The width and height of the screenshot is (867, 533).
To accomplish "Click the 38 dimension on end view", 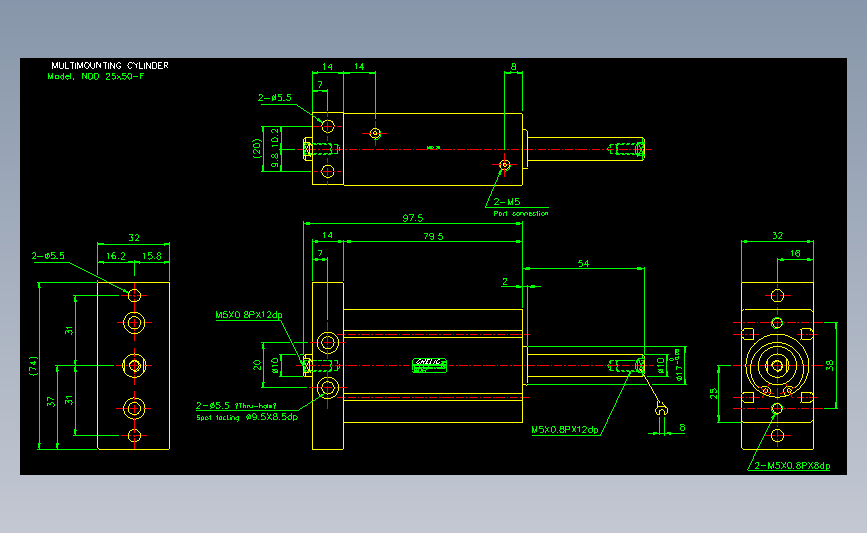I will tap(829, 365).
